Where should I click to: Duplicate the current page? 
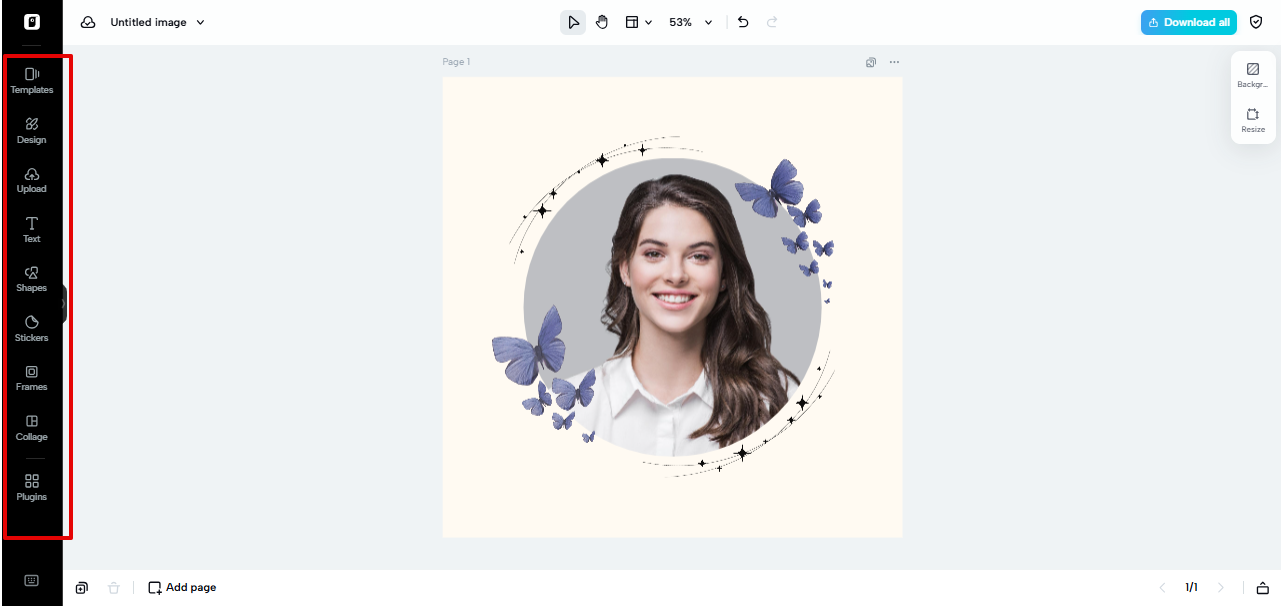pyautogui.click(x=81, y=587)
